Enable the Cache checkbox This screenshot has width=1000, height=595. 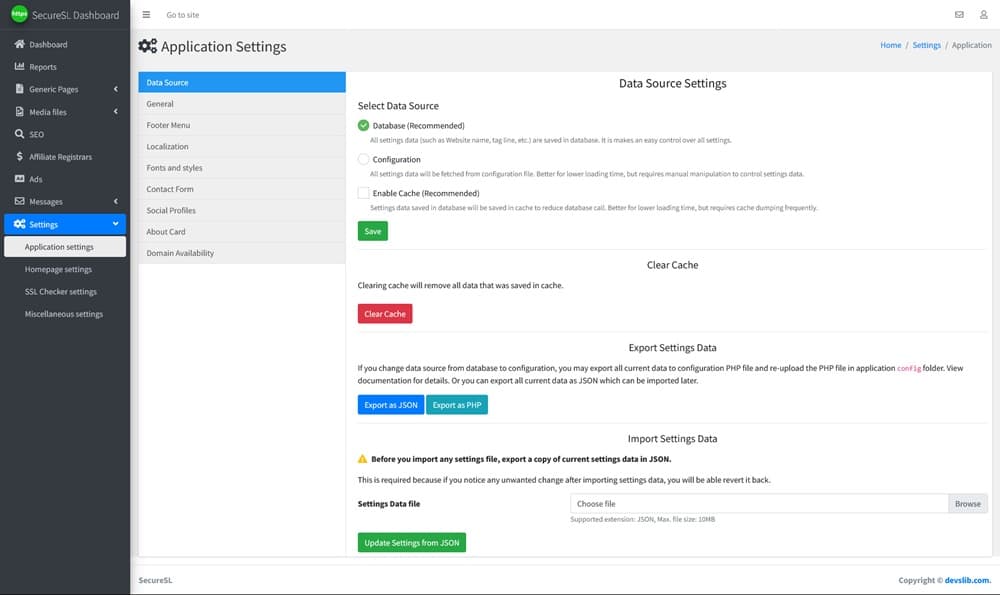(x=363, y=193)
